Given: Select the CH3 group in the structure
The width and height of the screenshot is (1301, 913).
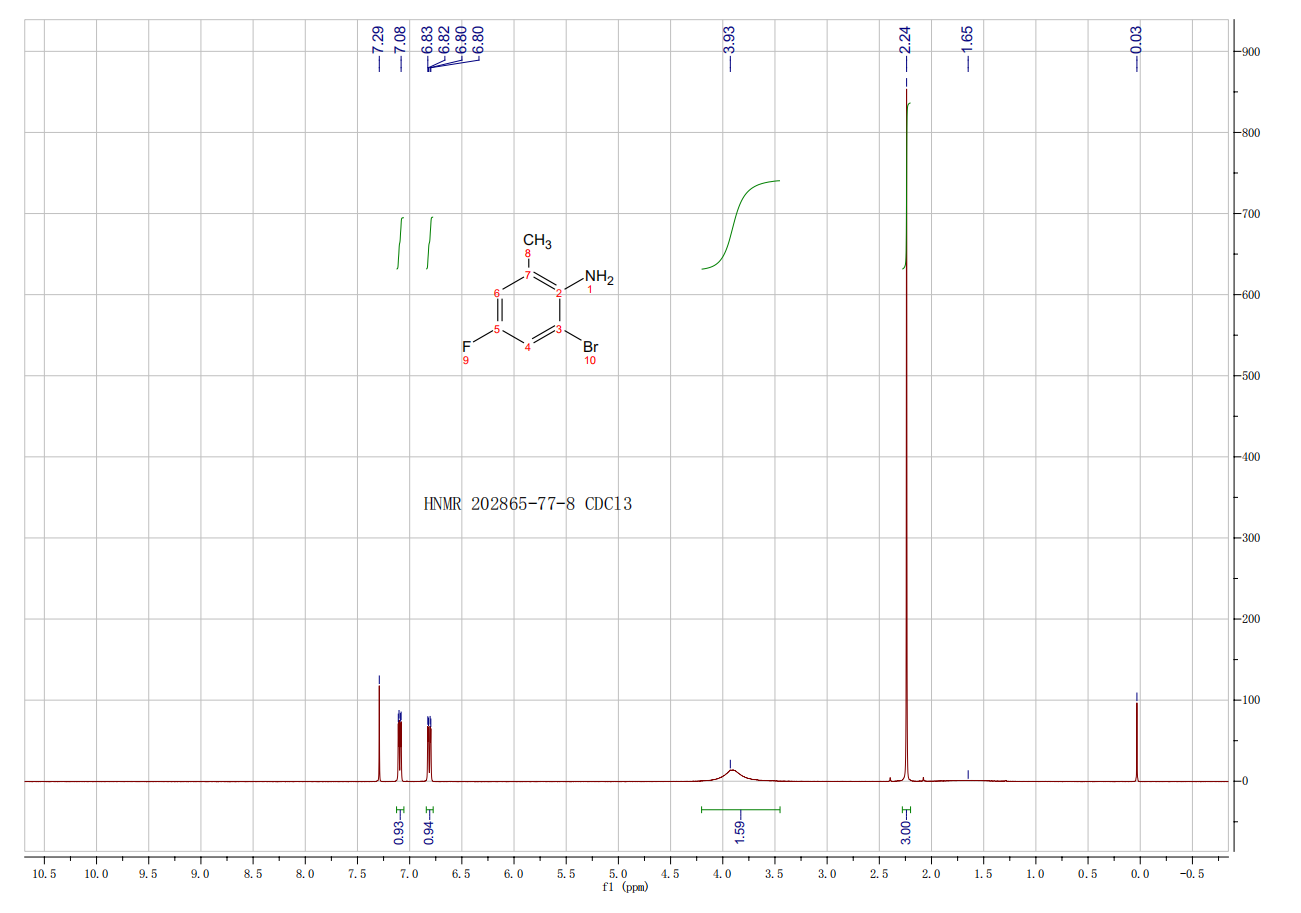Looking at the screenshot, I should tap(536, 241).
